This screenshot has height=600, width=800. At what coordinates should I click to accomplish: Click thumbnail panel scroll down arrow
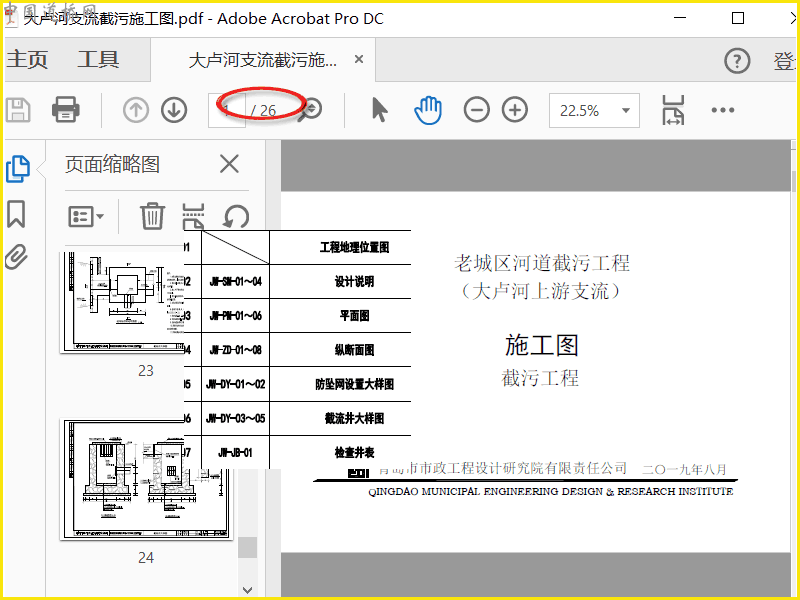point(247,590)
